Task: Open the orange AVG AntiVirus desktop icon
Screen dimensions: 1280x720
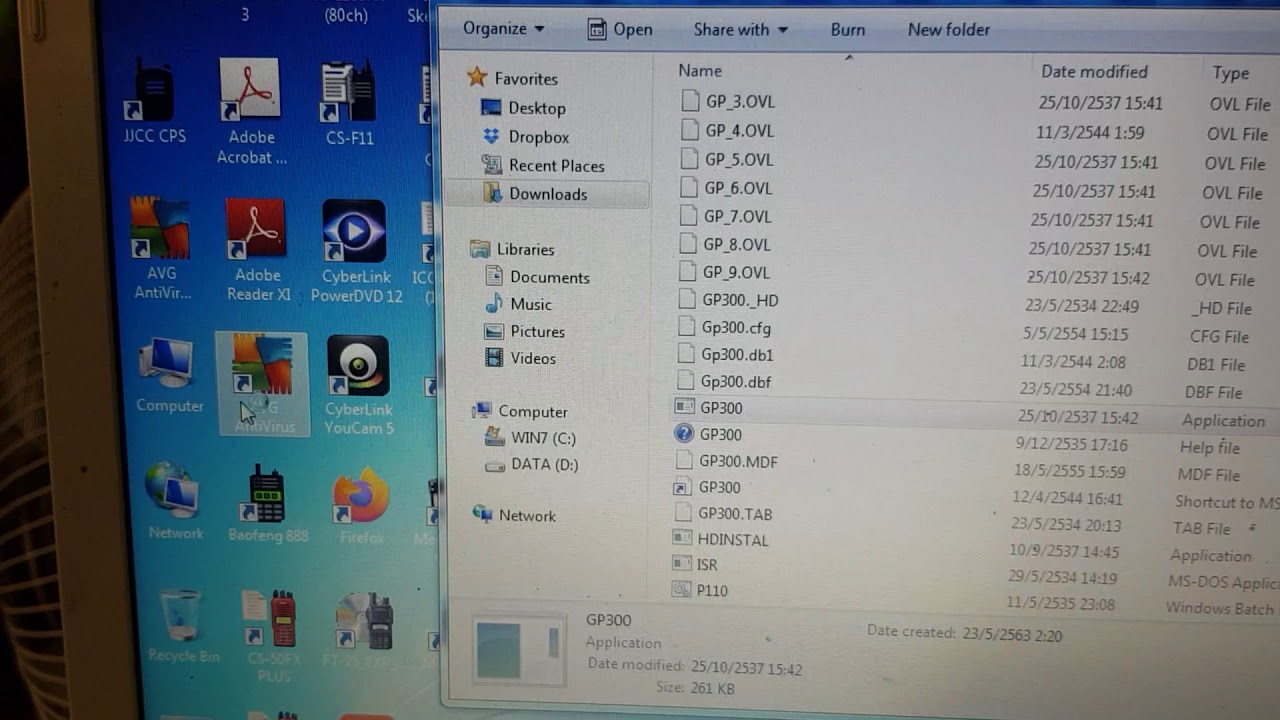Action: coord(160,247)
